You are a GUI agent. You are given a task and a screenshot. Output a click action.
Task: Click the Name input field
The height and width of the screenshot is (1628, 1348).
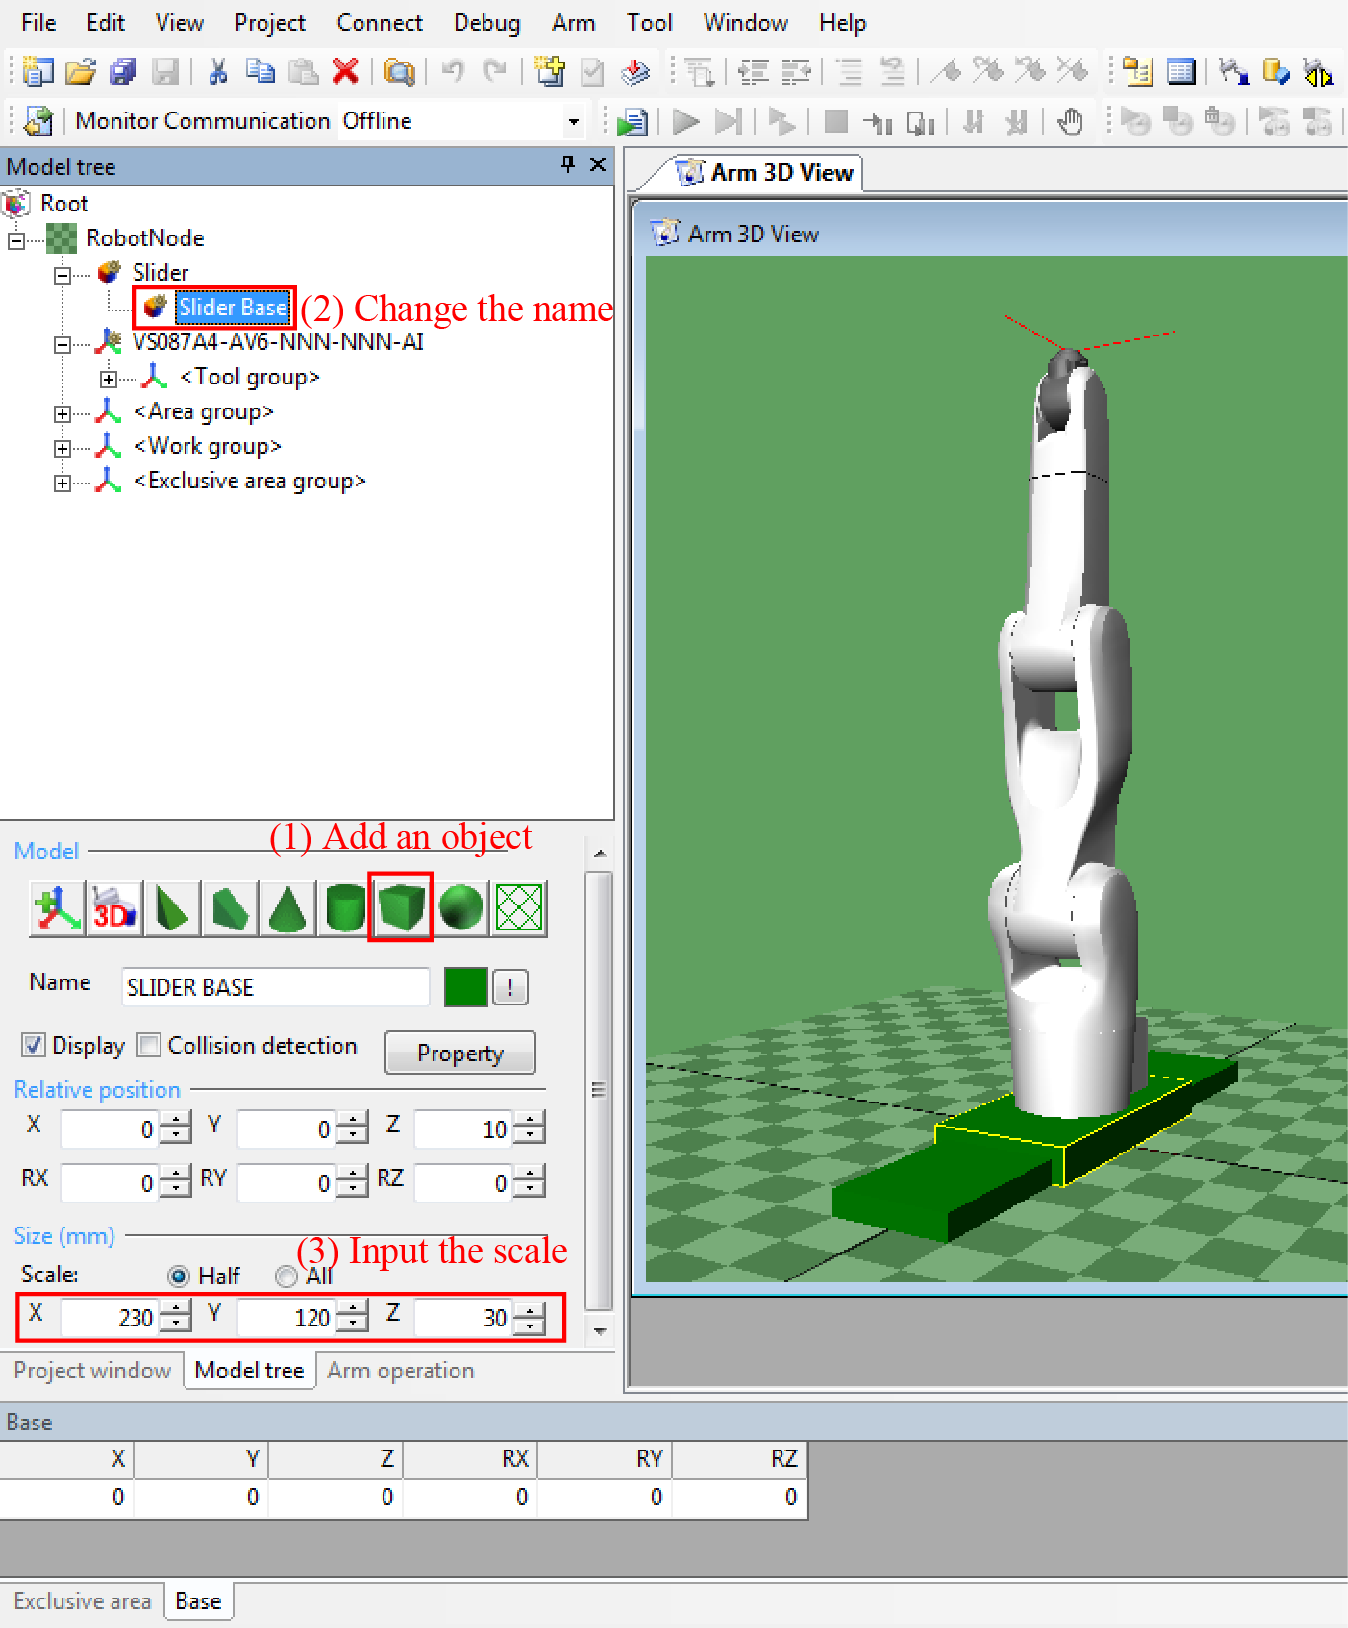click(x=275, y=987)
